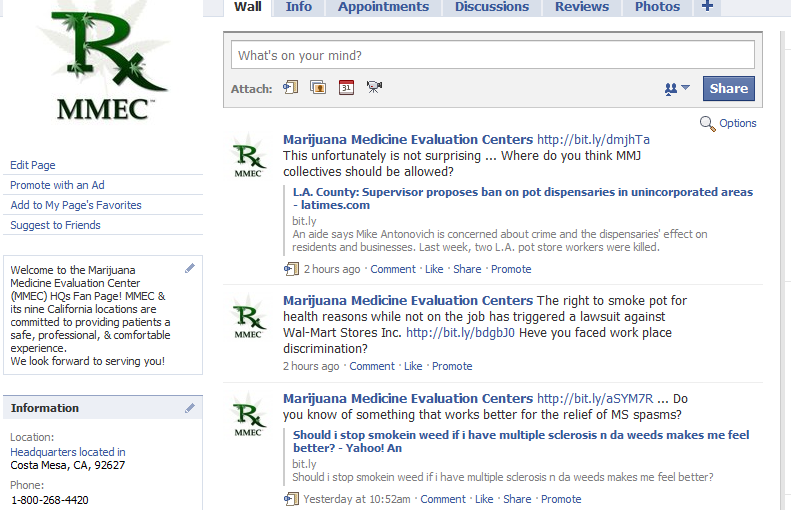
Task: Click the attach link icon
Action: (290, 88)
